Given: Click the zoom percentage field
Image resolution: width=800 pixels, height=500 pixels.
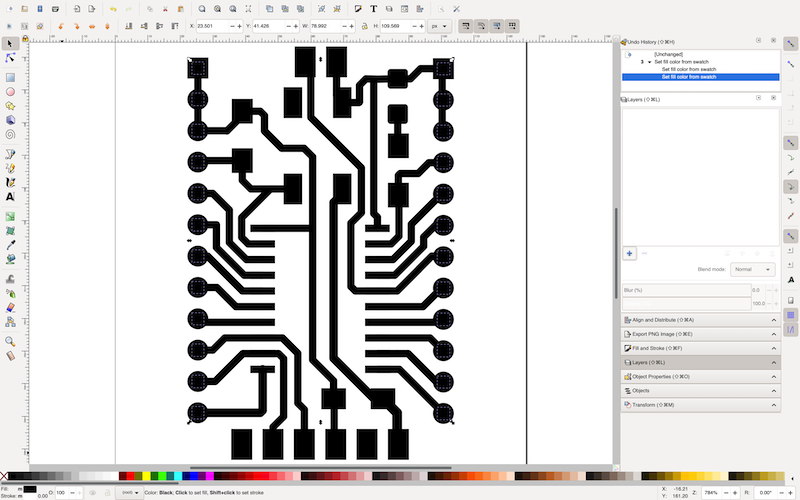Looking at the screenshot, I should pyautogui.click(x=711, y=493).
